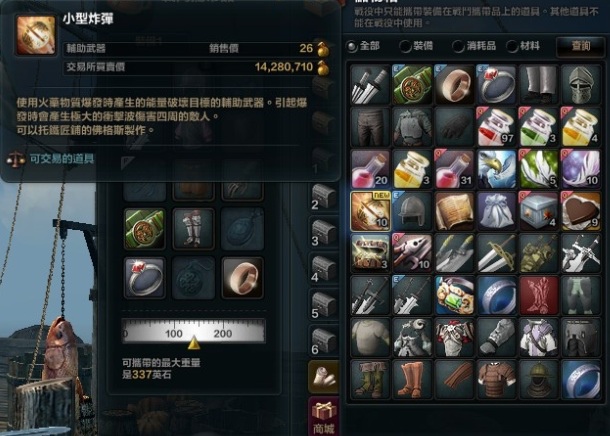Click the weight gauge yellow marker
The width and height of the screenshot is (610, 436).
click(x=194, y=343)
